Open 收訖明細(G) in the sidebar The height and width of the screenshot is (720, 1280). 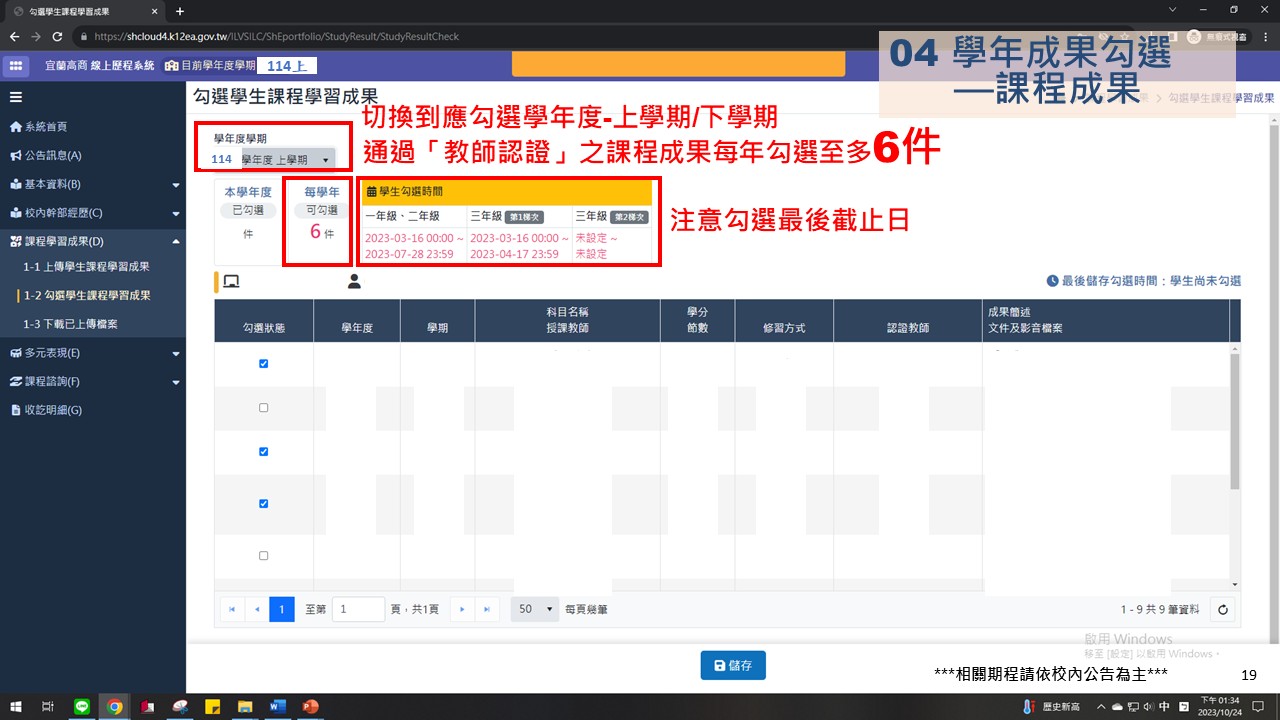(x=46, y=410)
